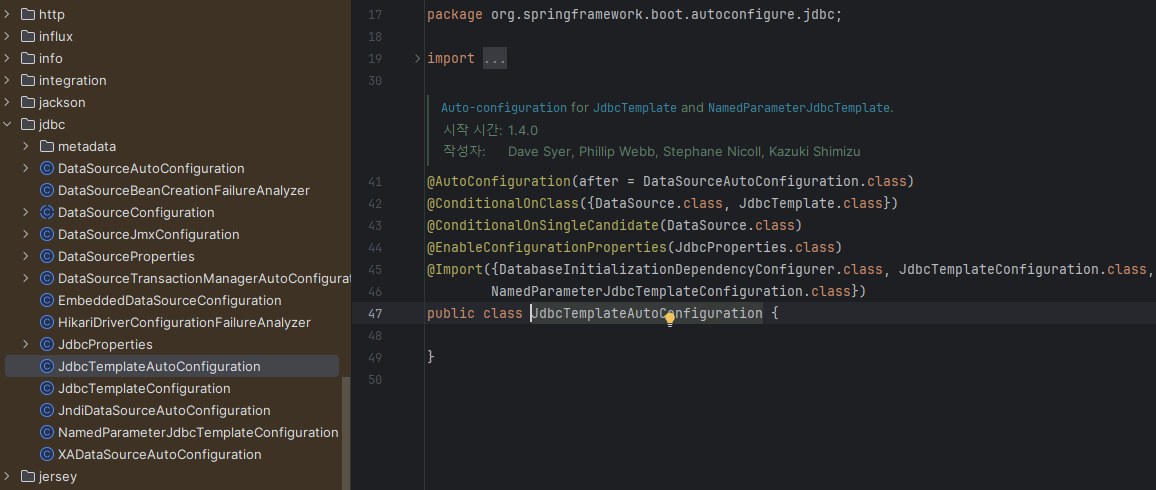Image resolution: width=1156 pixels, height=490 pixels.
Task: Click the info folder icon
Action: point(28,58)
